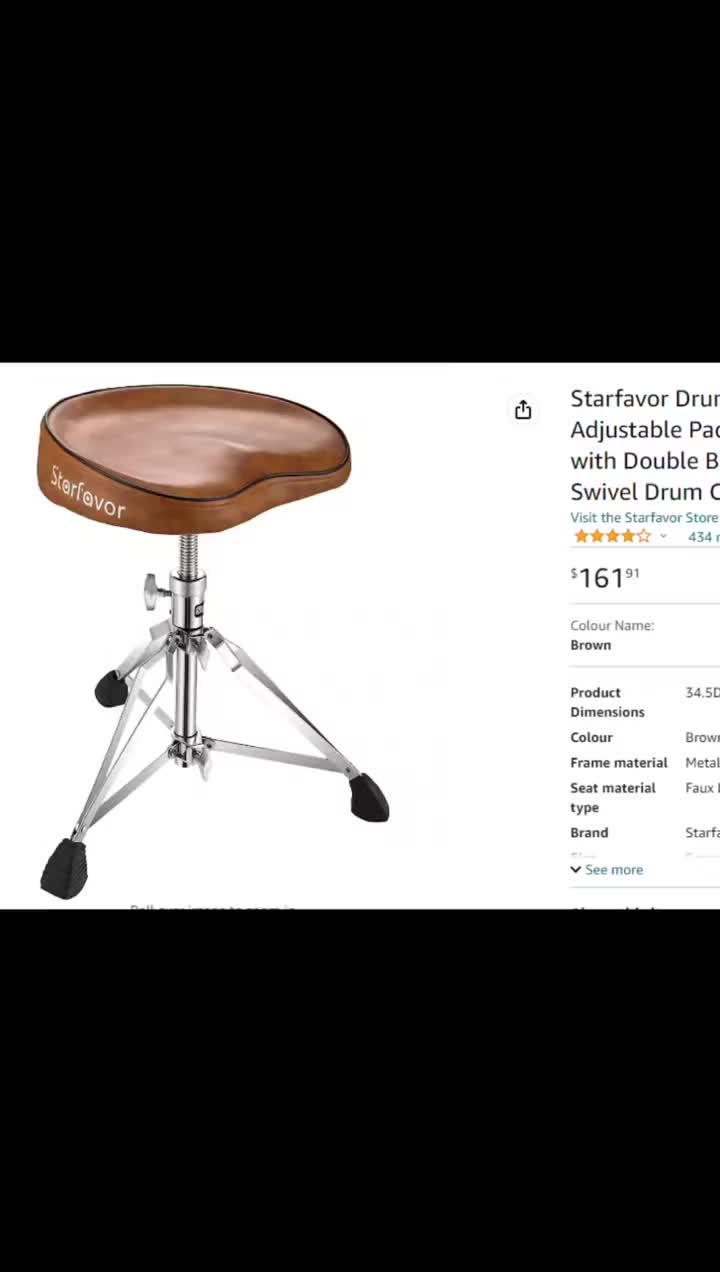Screen dimensions: 720x1272
Task: Click the Starfavor logo on the seat
Action: [x=88, y=491]
